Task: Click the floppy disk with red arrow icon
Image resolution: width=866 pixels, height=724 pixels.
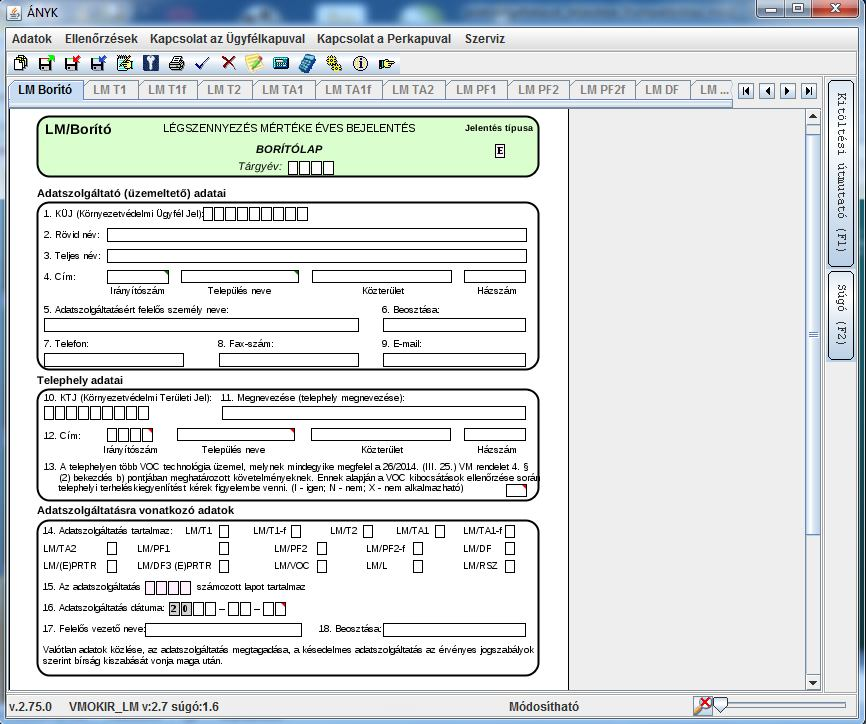Action: click(x=72, y=64)
